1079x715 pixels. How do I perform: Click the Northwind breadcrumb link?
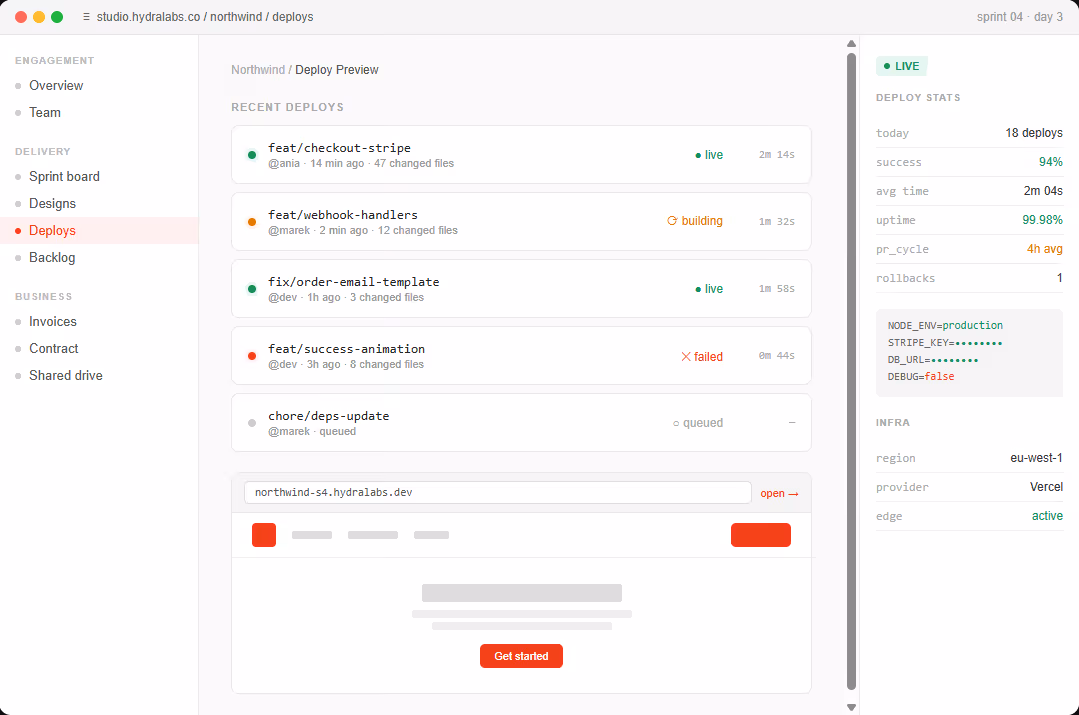(258, 70)
